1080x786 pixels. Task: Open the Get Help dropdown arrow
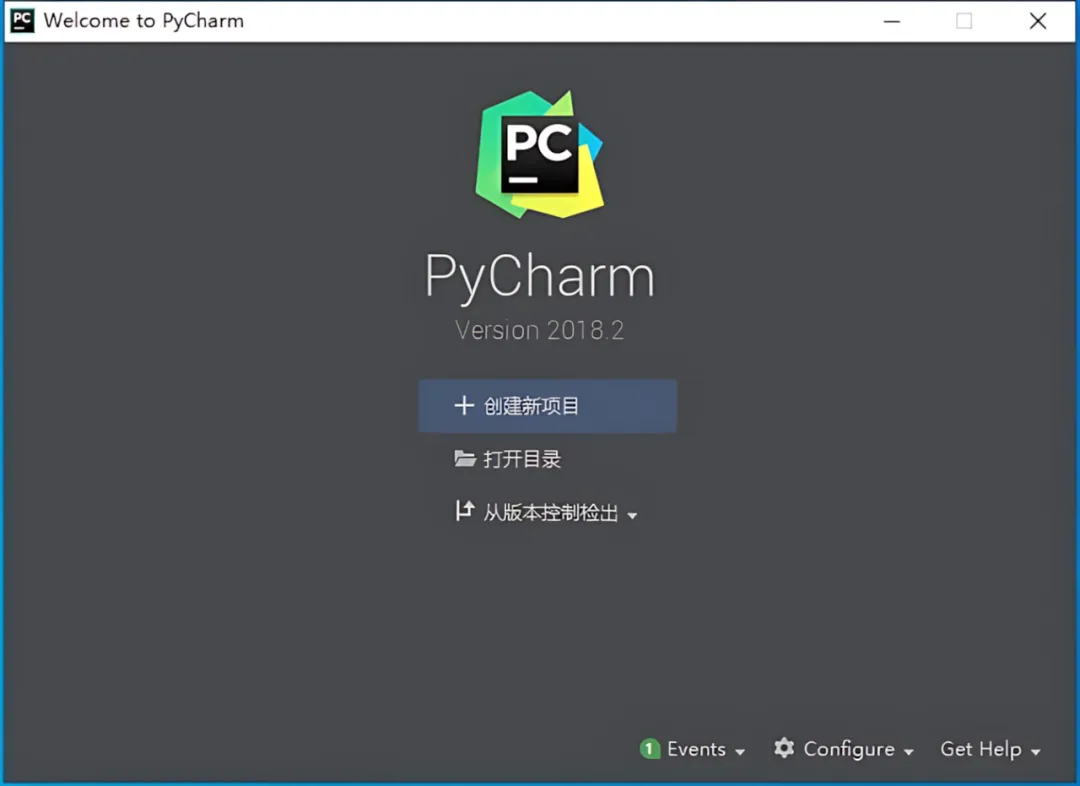(1035, 752)
